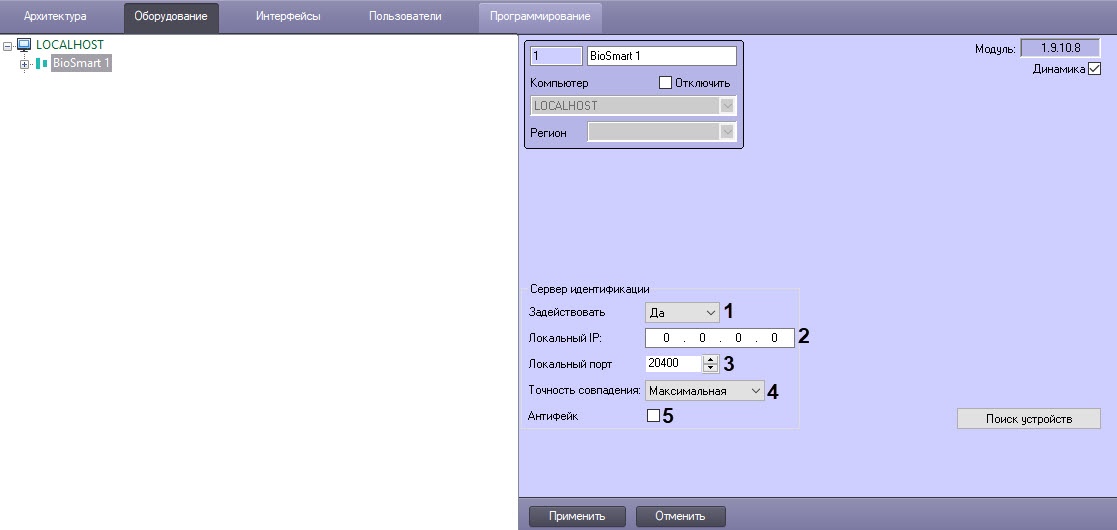The image size is (1117, 530).
Task: Expand the BioSmart 1 tree node
Action: (x=24, y=64)
